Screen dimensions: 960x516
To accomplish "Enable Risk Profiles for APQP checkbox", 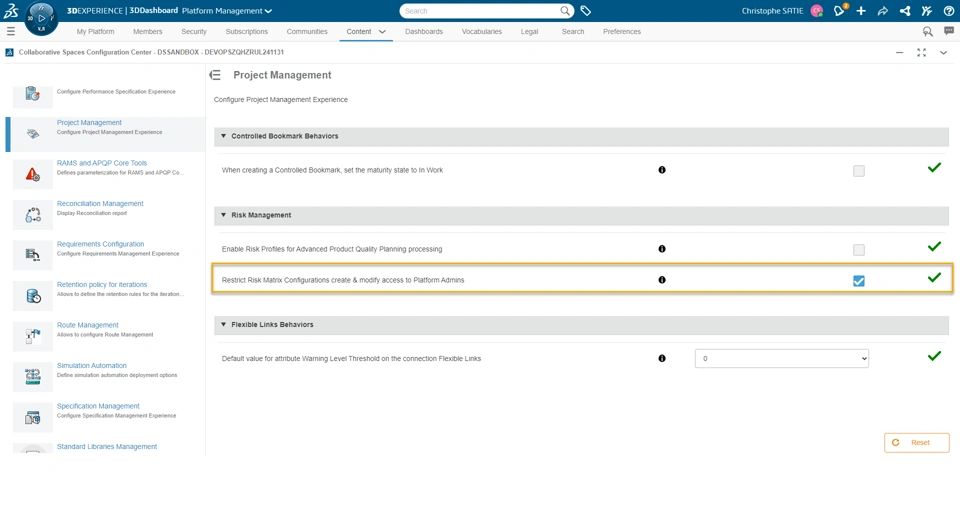I will coord(859,250).
